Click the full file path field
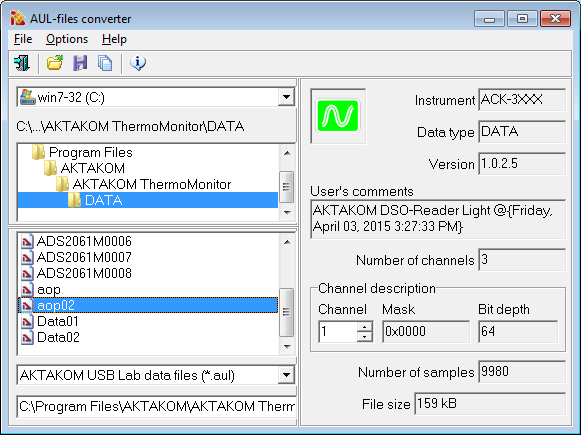581x435 pixels. (x=156, y=407)
